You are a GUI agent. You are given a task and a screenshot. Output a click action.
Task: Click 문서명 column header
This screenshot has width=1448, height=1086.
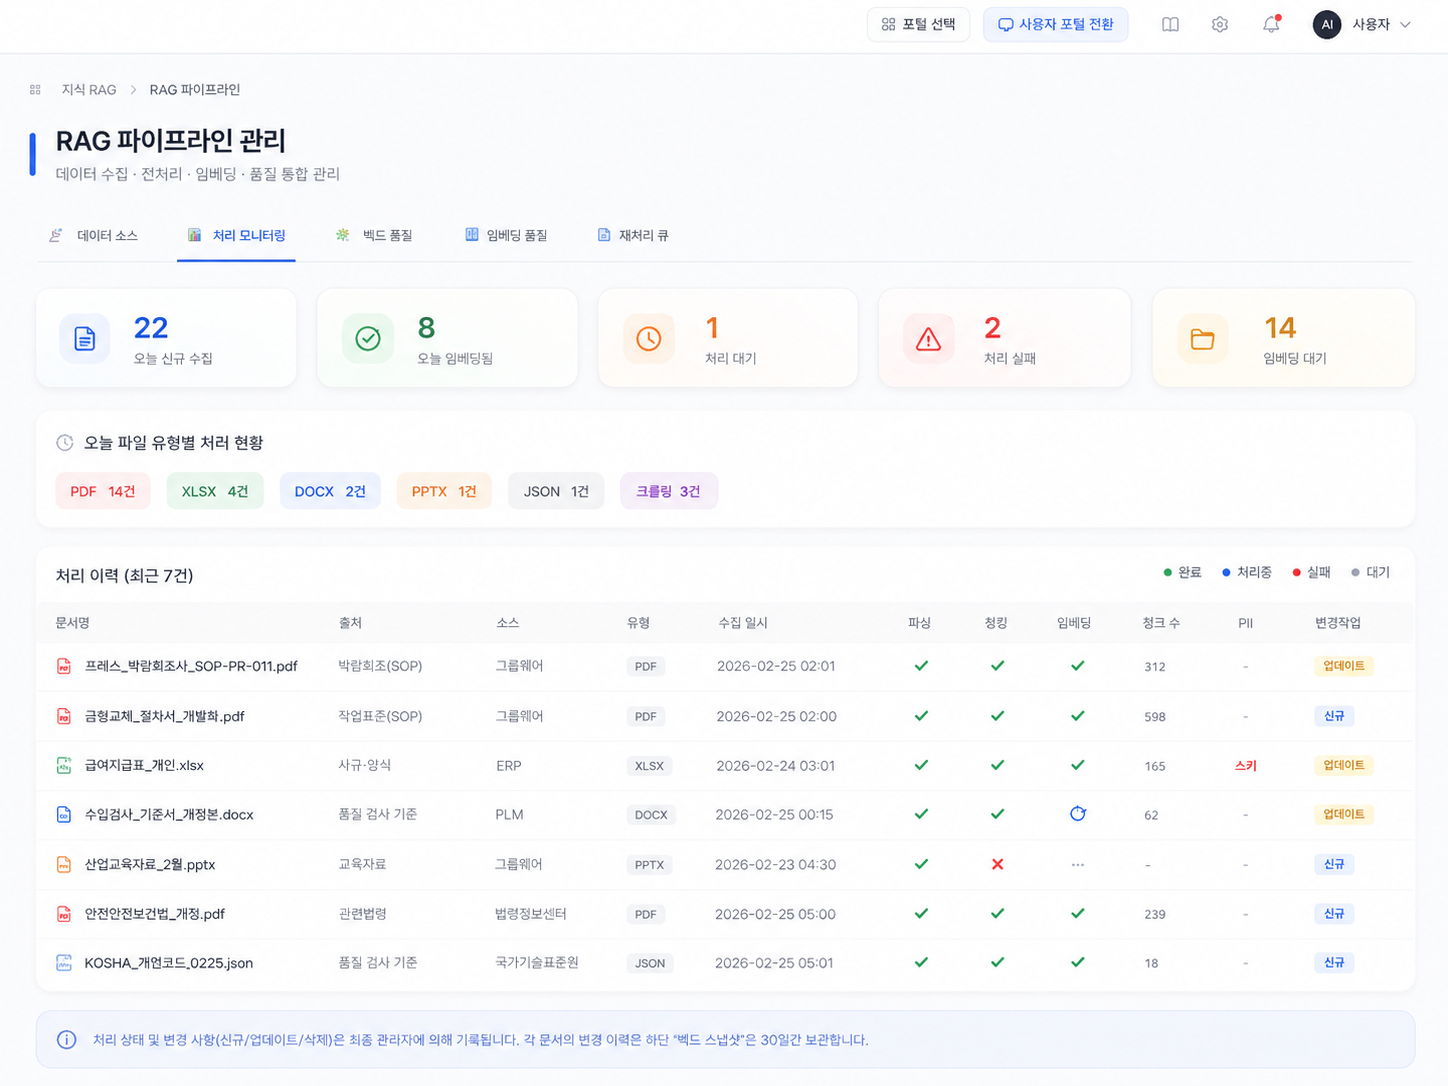point(73,623)
